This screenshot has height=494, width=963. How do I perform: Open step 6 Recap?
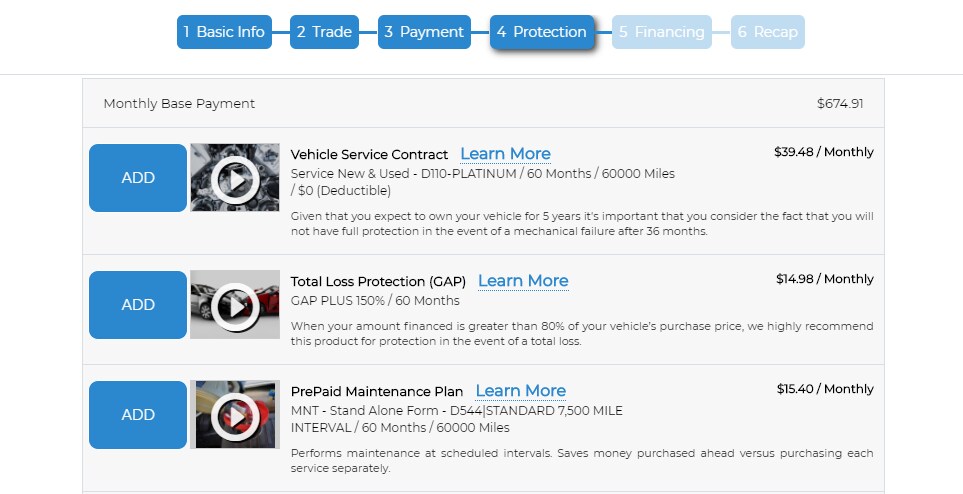point(768,32)
